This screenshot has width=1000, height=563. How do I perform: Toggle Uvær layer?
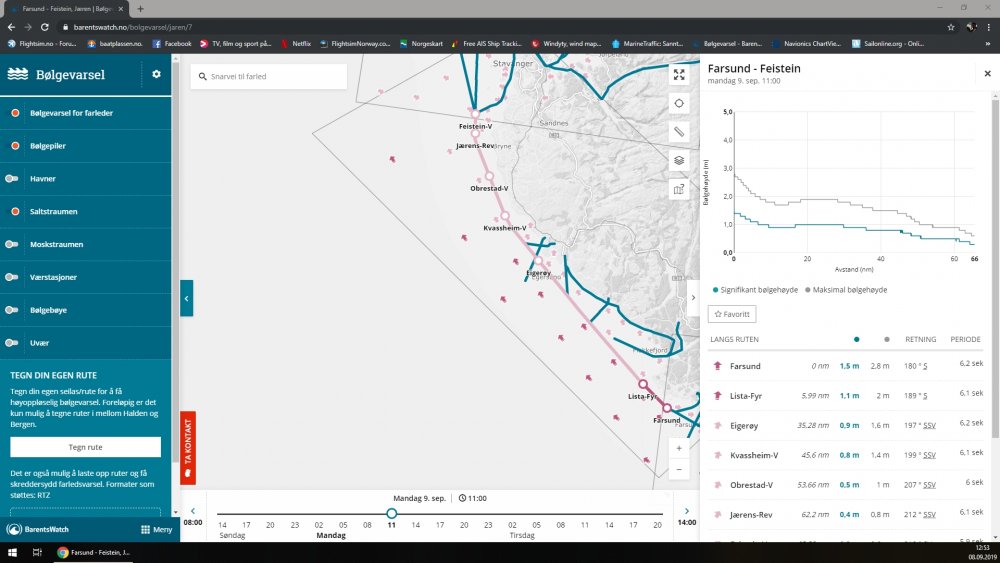click(x=12, y=342)
